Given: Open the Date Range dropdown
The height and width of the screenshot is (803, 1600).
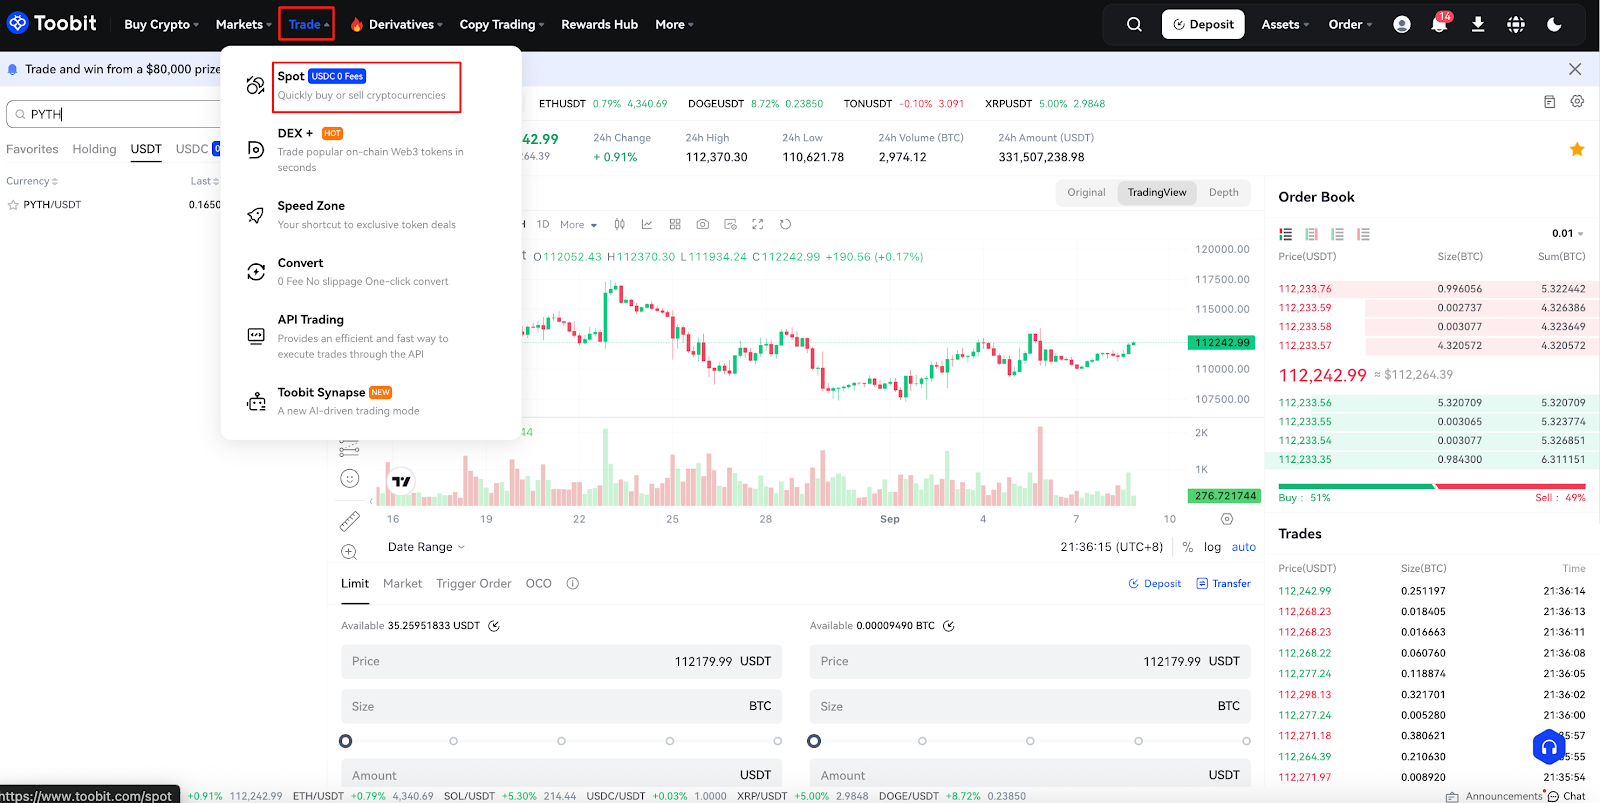Looking at the screenshot, I should [426, 547].
